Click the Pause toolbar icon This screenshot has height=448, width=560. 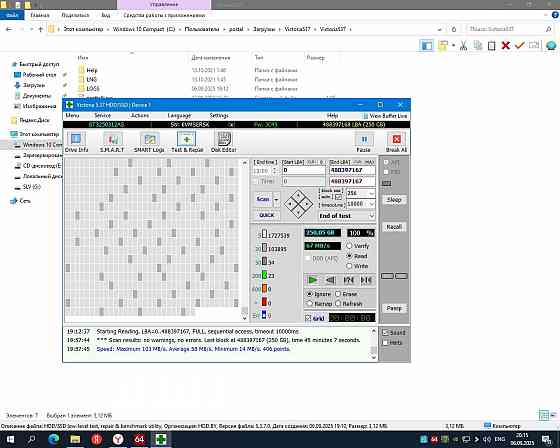(364, 142)
